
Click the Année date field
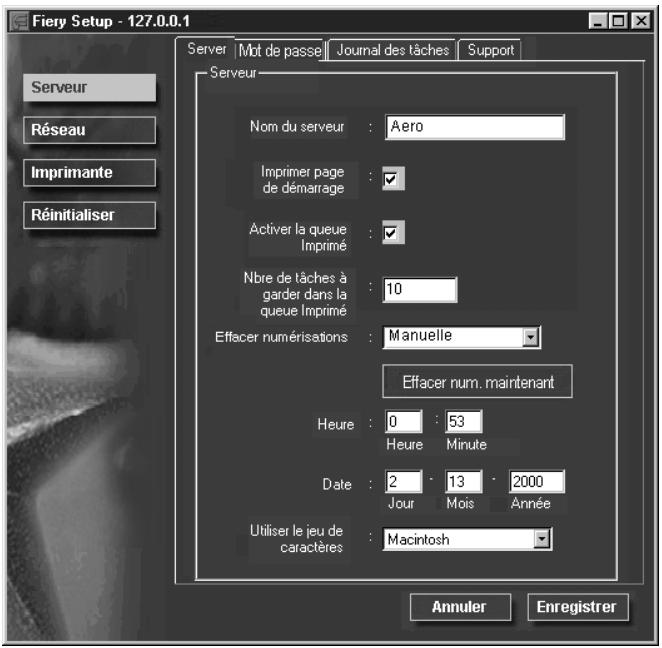(x=537, y=481)
